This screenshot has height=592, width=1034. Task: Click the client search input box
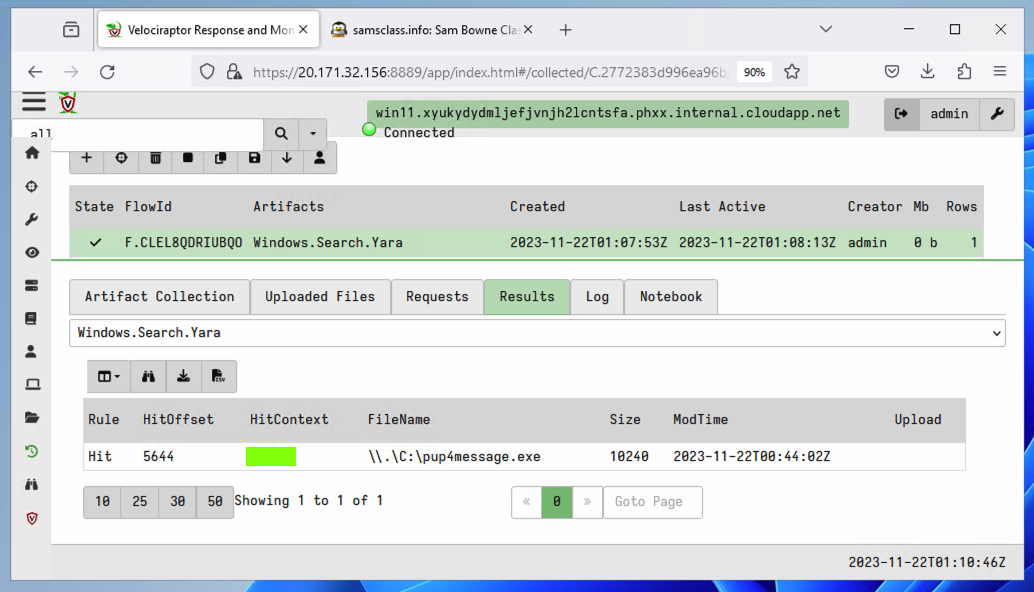point(138,134)
